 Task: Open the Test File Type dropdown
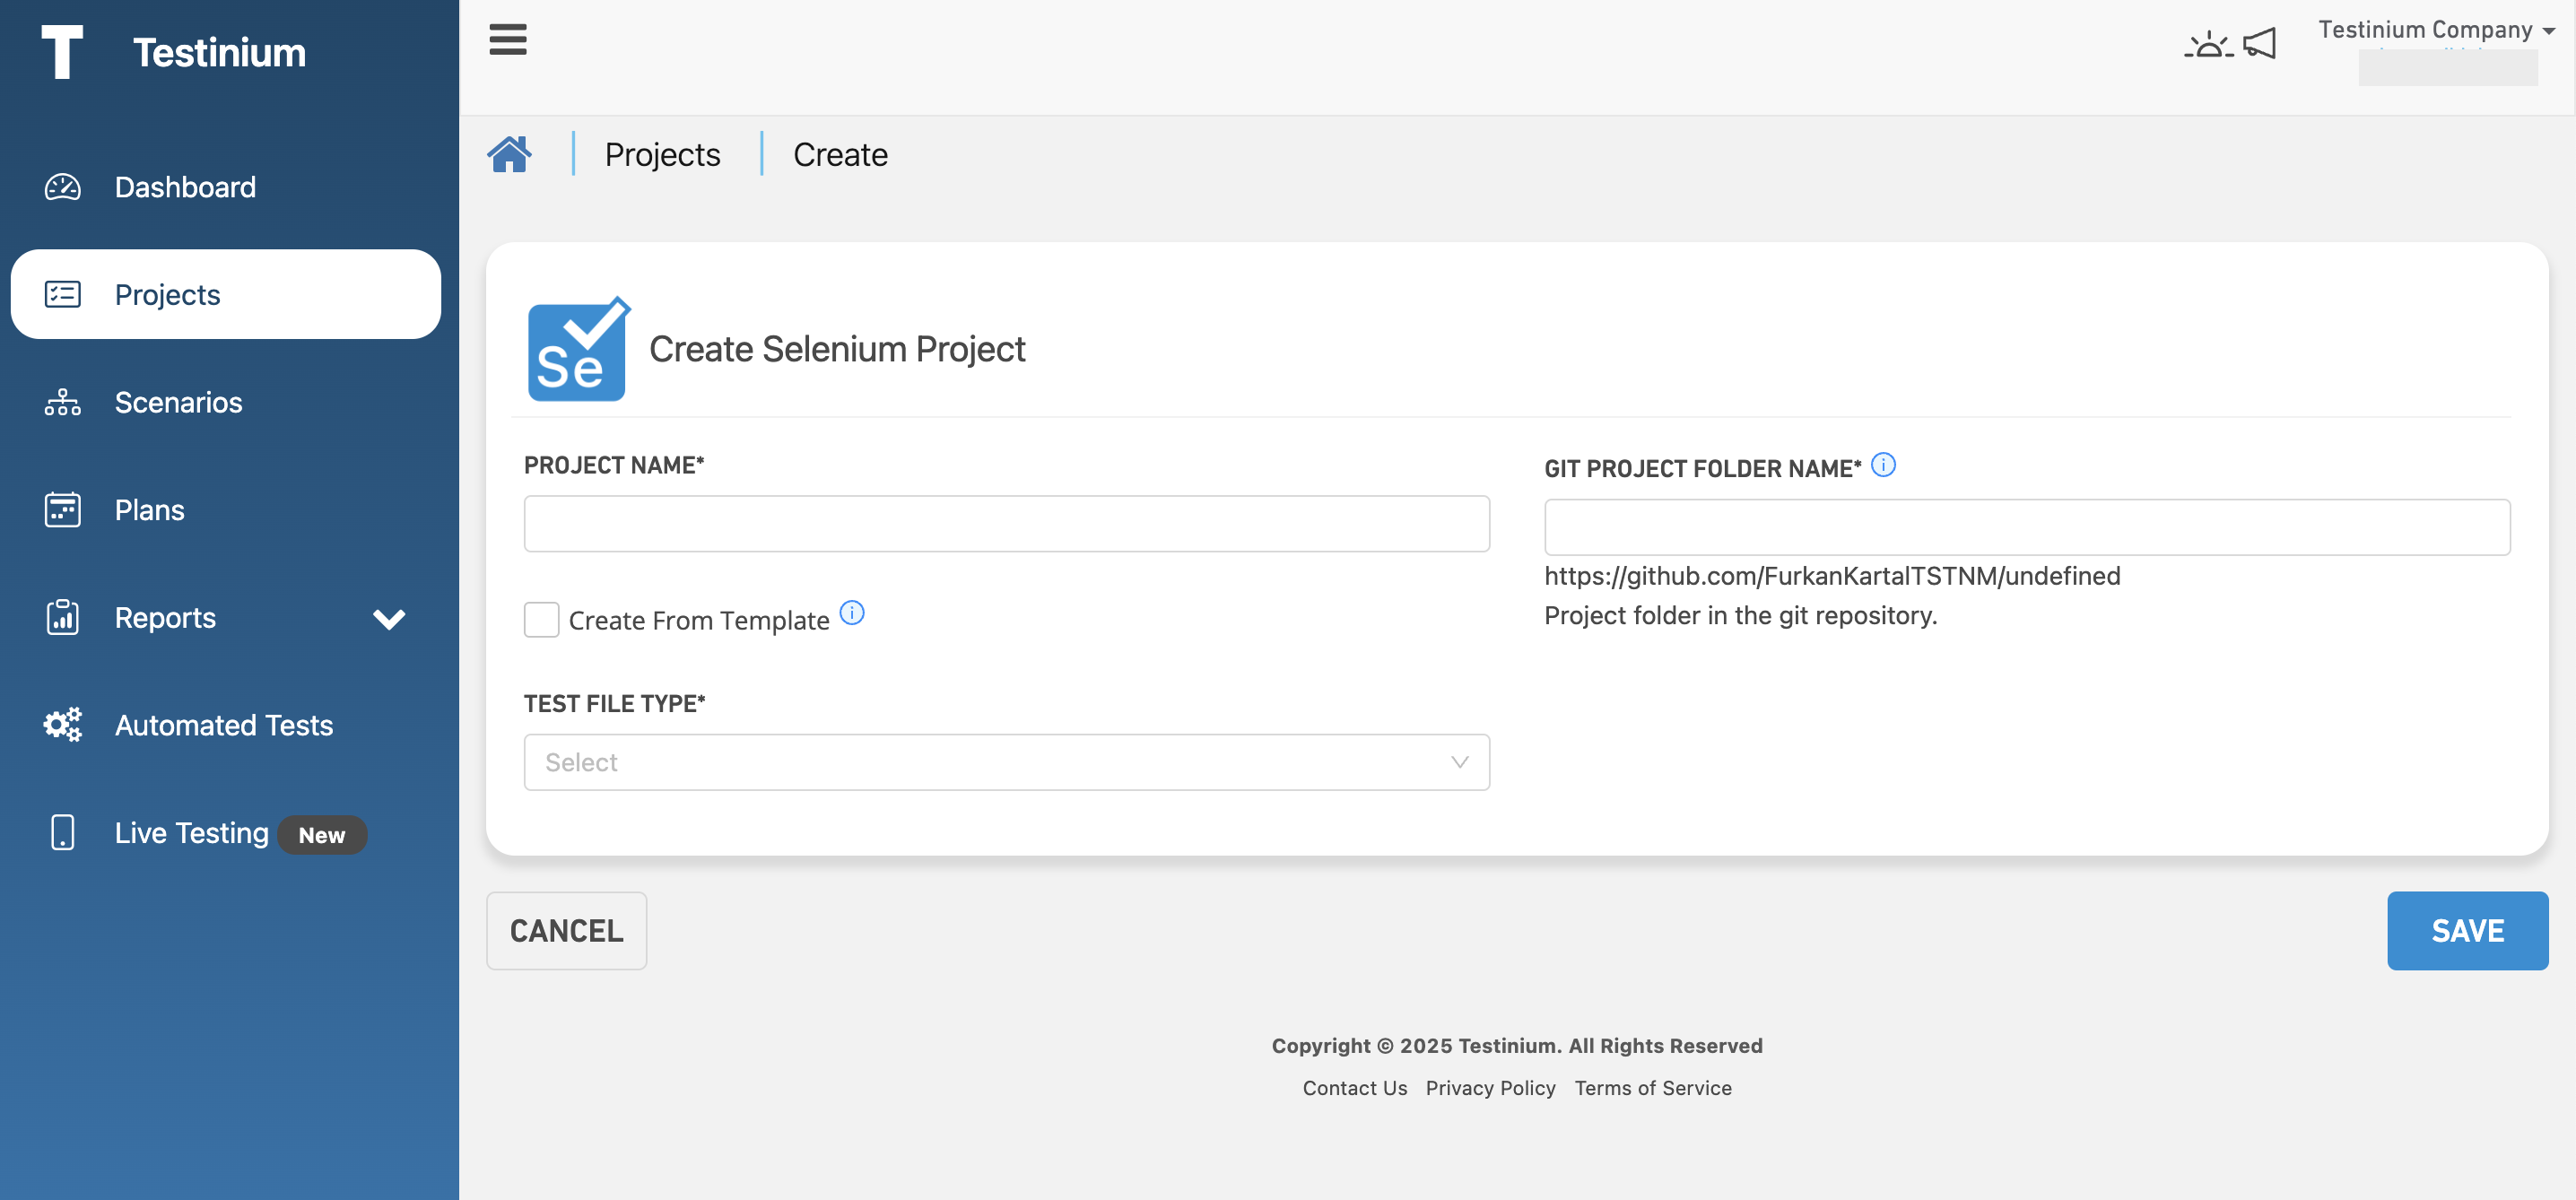click(1006, 763)
